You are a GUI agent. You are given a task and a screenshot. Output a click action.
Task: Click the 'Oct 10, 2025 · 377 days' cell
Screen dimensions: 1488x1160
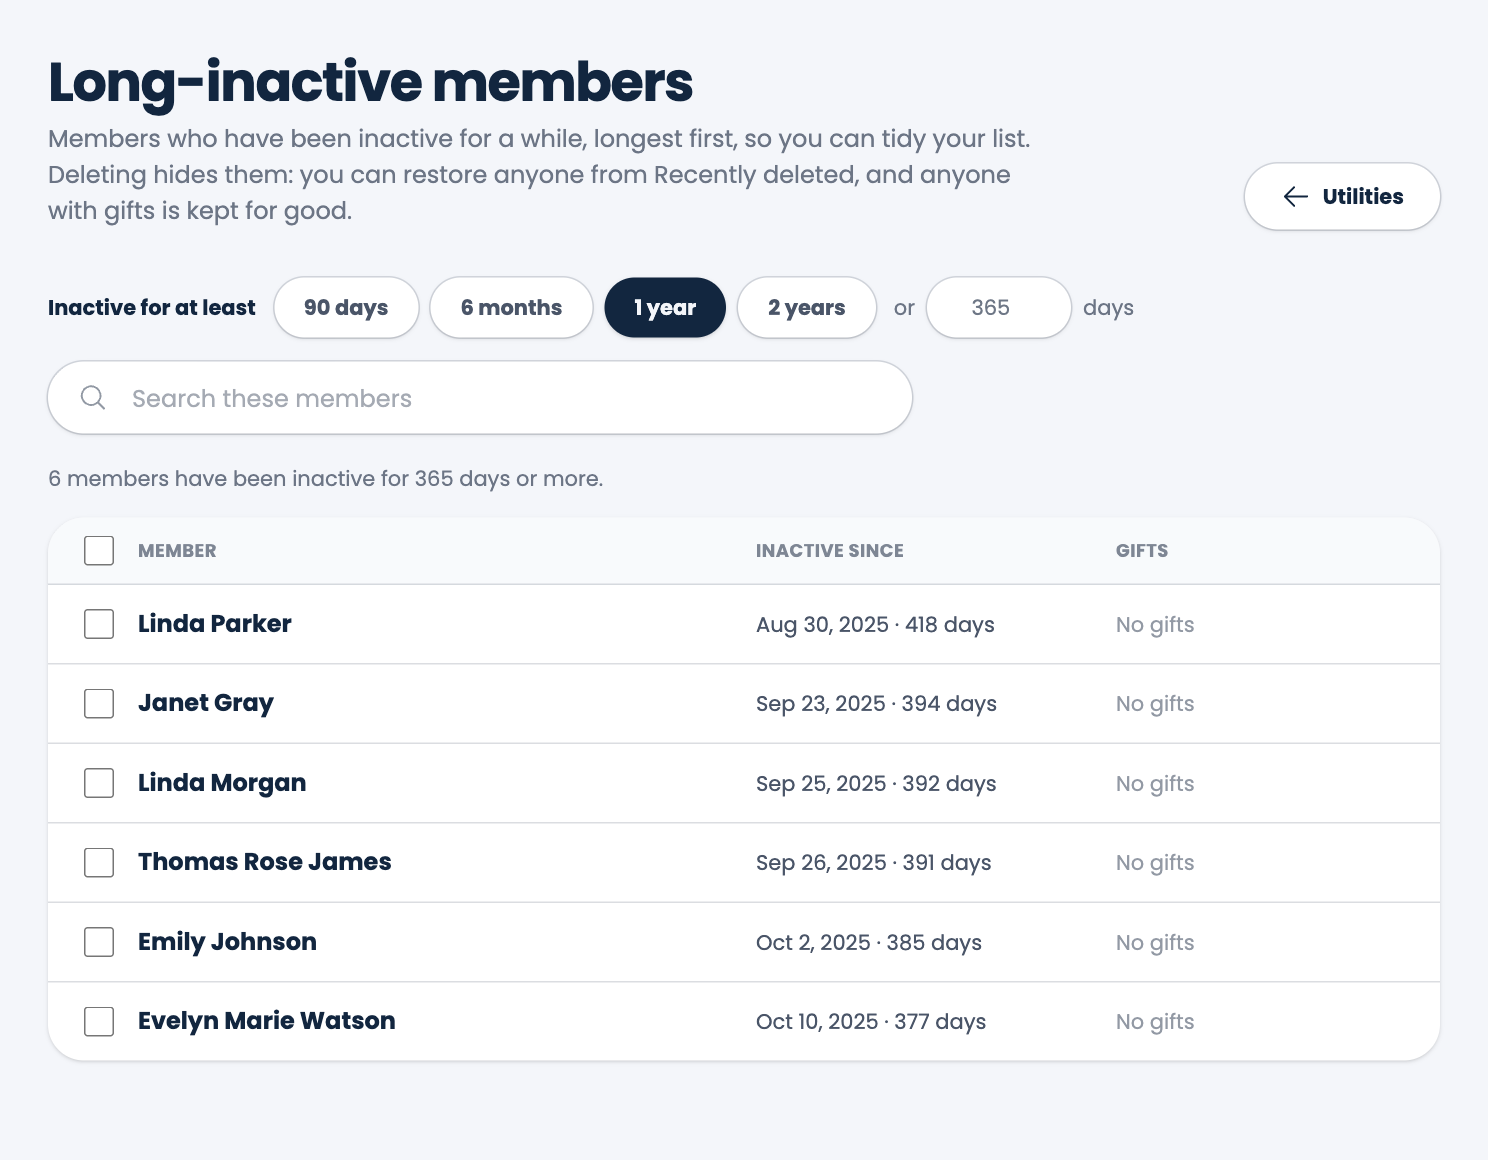tap(871, 1022)
